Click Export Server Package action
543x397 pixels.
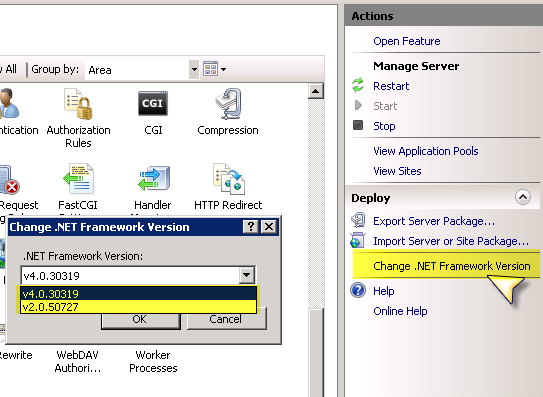coord(434,221)
